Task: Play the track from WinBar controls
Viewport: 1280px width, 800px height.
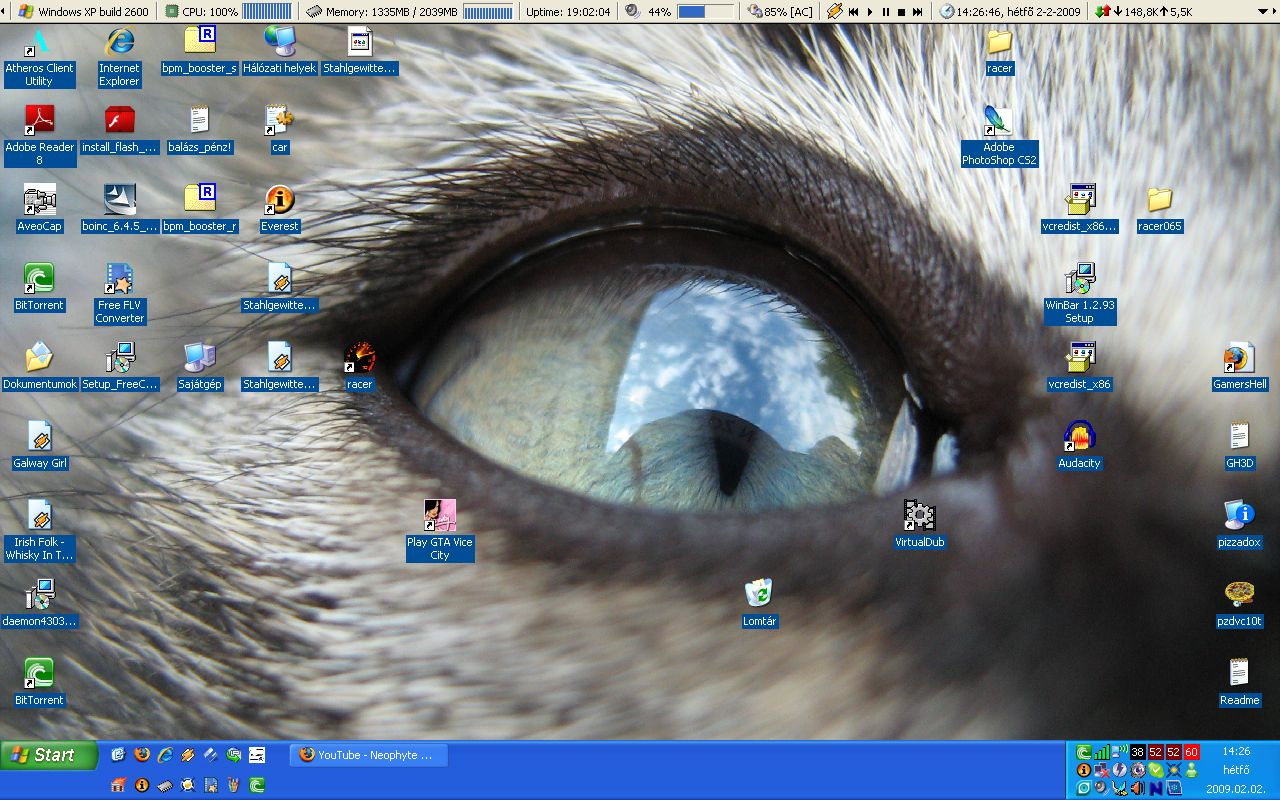Action: (869, 12)
